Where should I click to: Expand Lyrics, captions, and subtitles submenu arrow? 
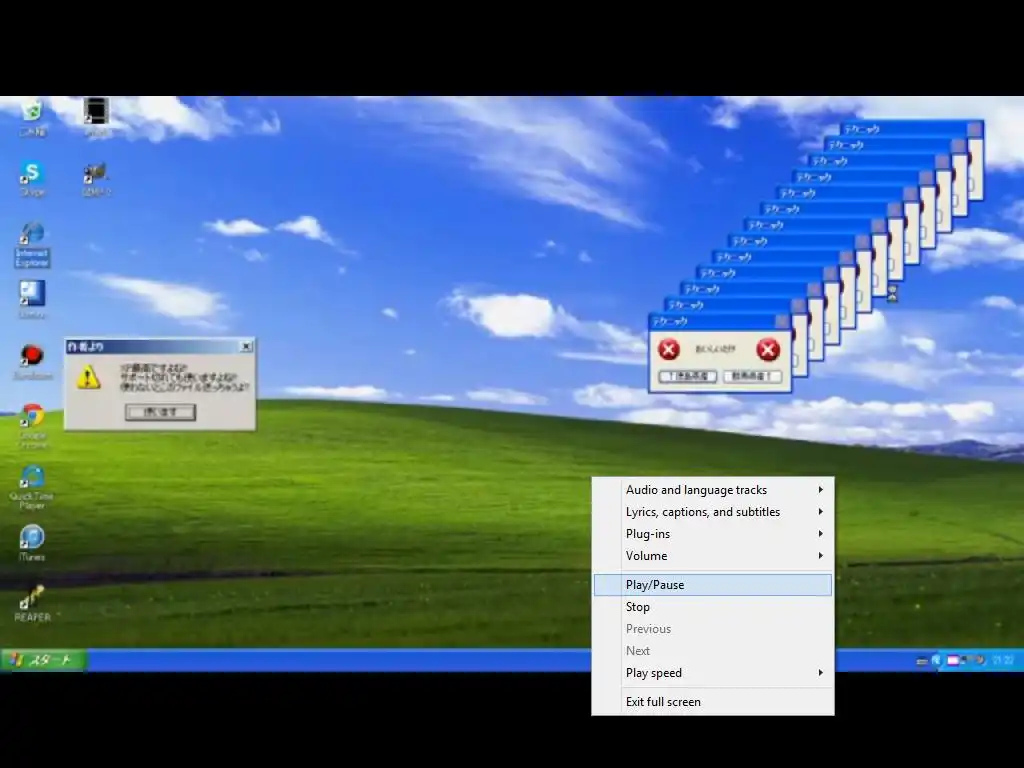point(821,512)
